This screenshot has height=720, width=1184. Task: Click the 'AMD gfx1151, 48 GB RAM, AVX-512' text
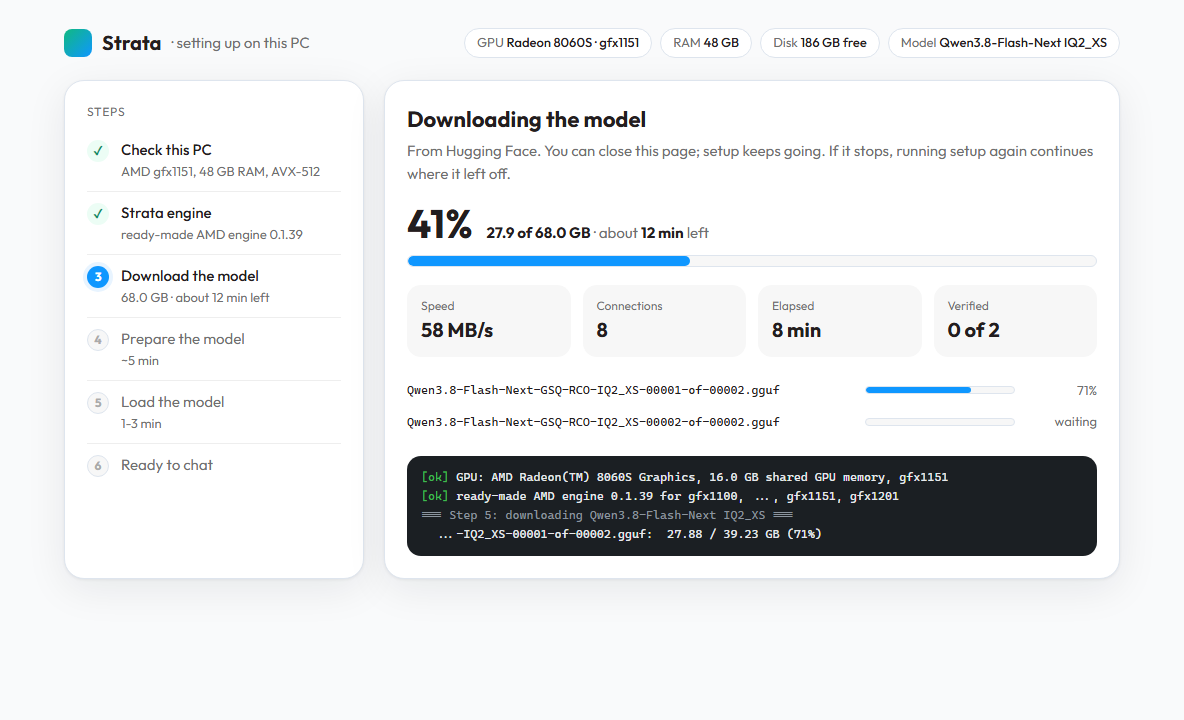(x=220, y=172)
